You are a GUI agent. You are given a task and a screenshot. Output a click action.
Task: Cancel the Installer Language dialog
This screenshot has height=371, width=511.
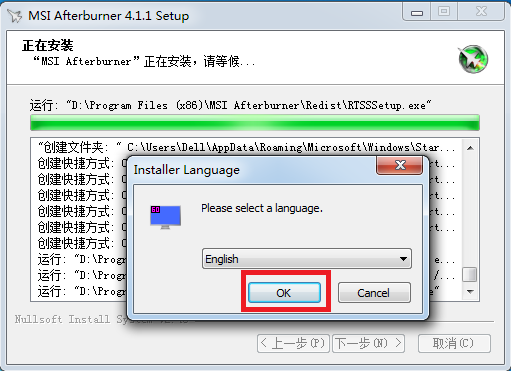point(374,293)
